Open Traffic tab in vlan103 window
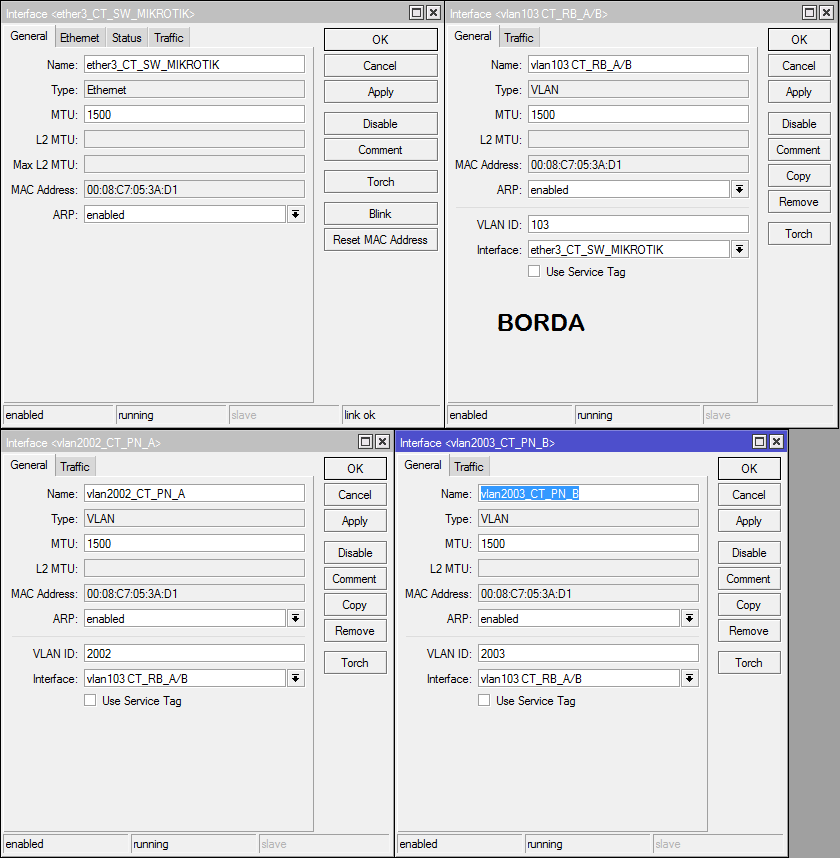The image size is (840, 858). (519, 38)
